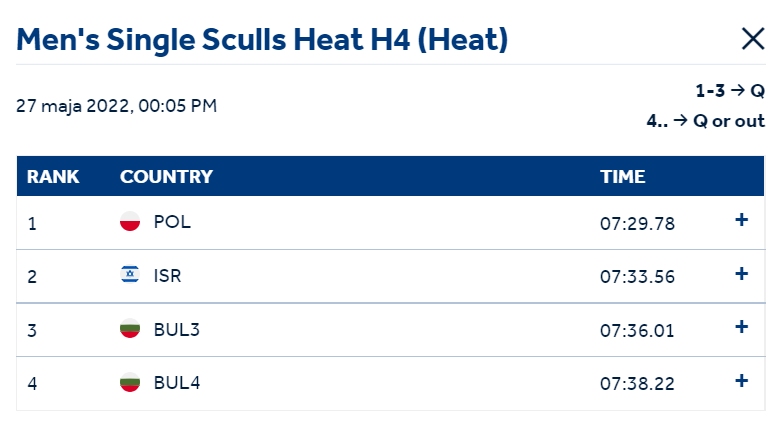Expand ISR row details with plus icon
The image size is (776, 426).
(x=741, y=274)
